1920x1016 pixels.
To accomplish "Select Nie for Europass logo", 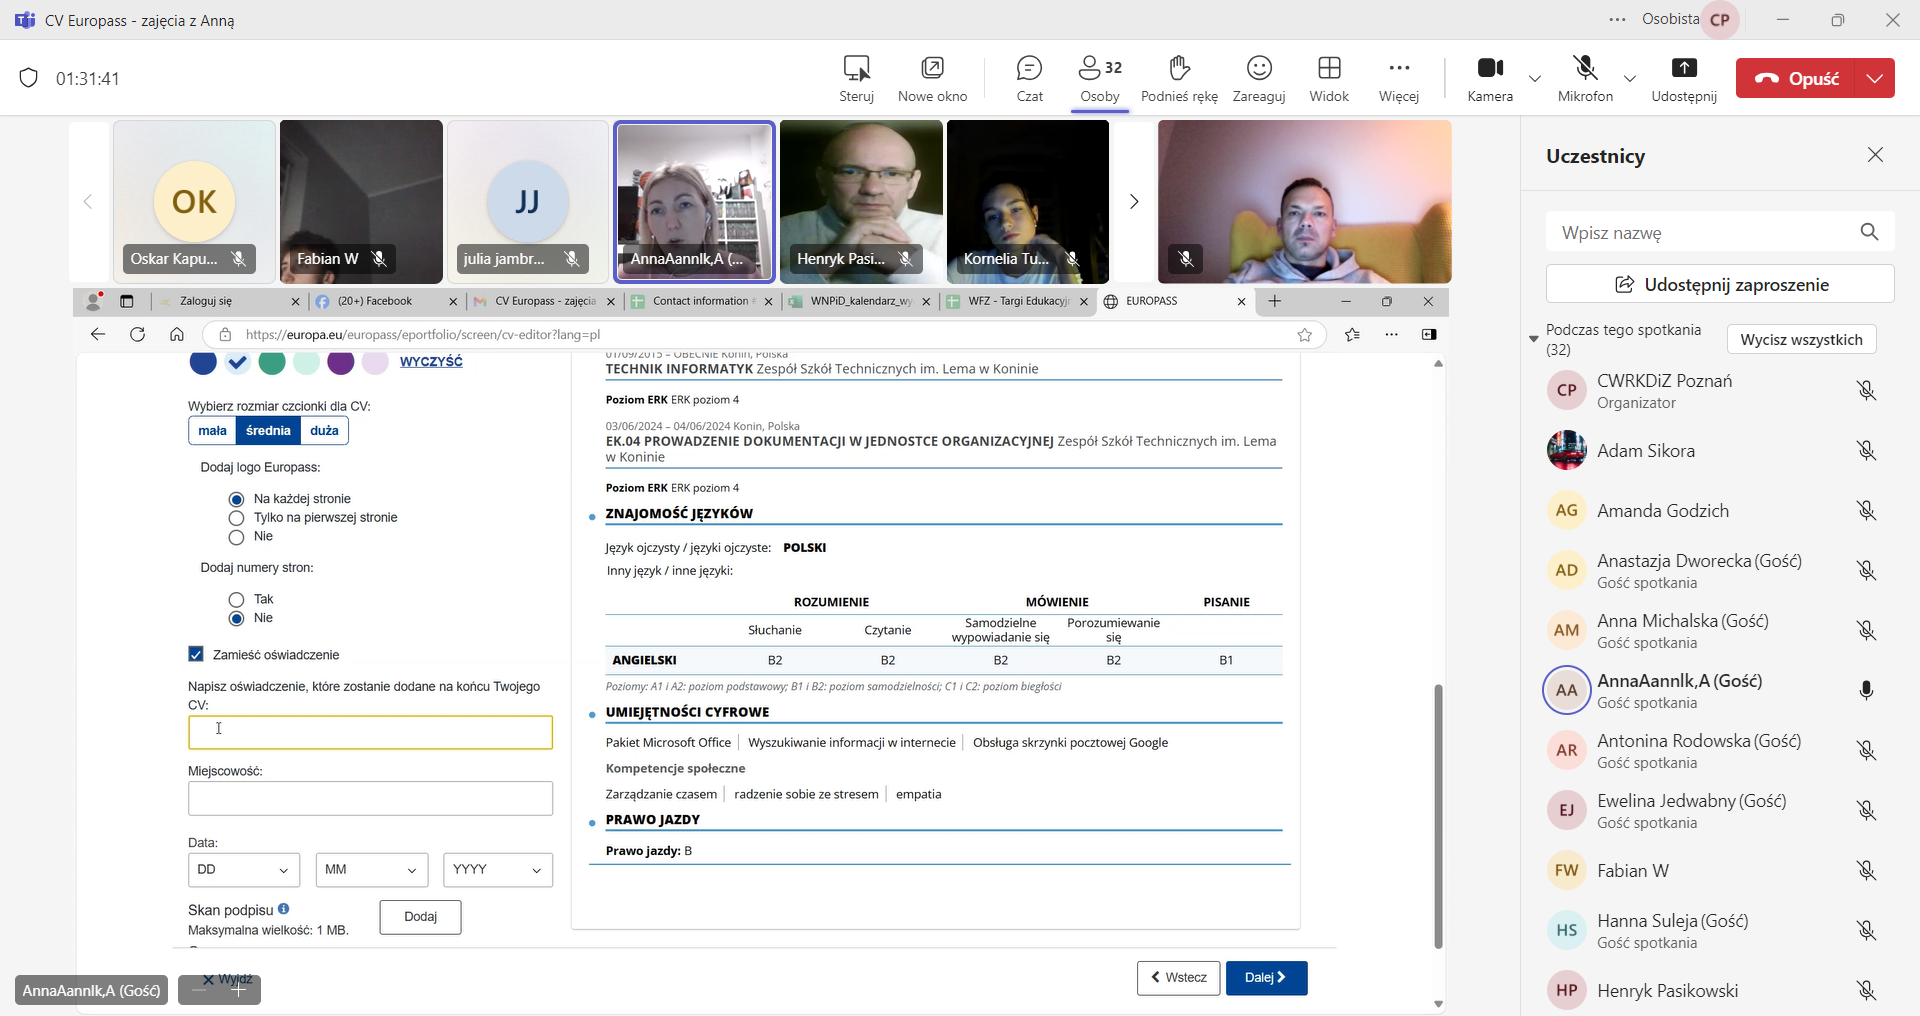I will tap(236, 537).
